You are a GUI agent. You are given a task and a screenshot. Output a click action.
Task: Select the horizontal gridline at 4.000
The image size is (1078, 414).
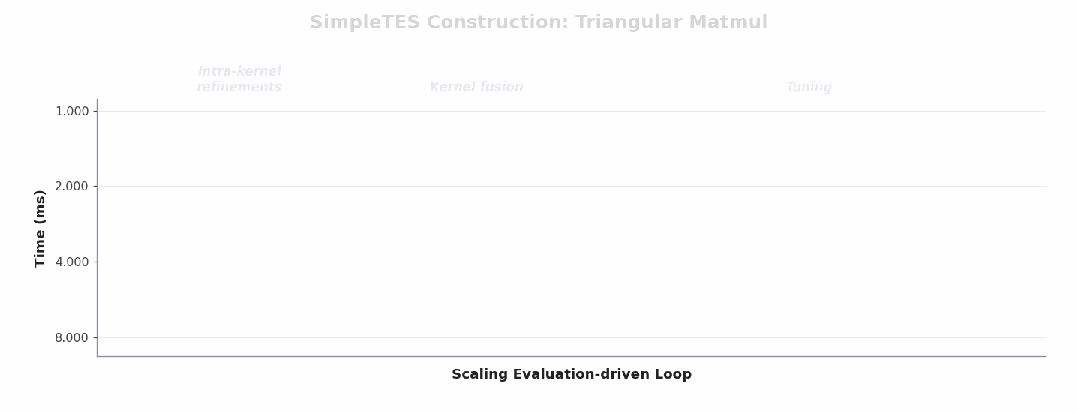570,262
